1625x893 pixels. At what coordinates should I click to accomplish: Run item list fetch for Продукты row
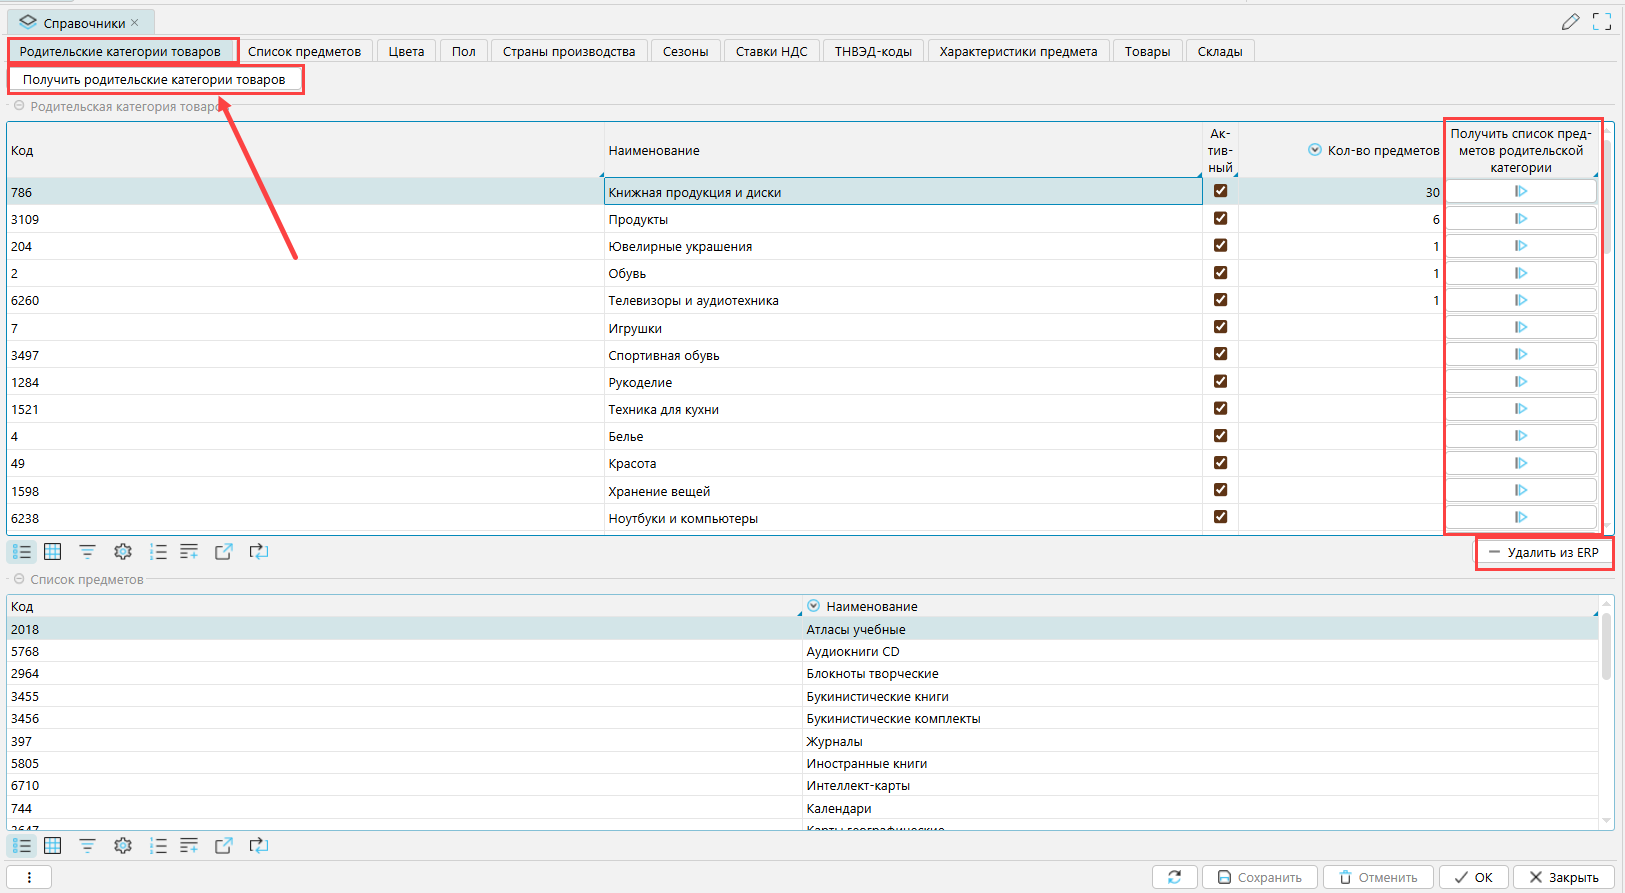[1520, 219]
